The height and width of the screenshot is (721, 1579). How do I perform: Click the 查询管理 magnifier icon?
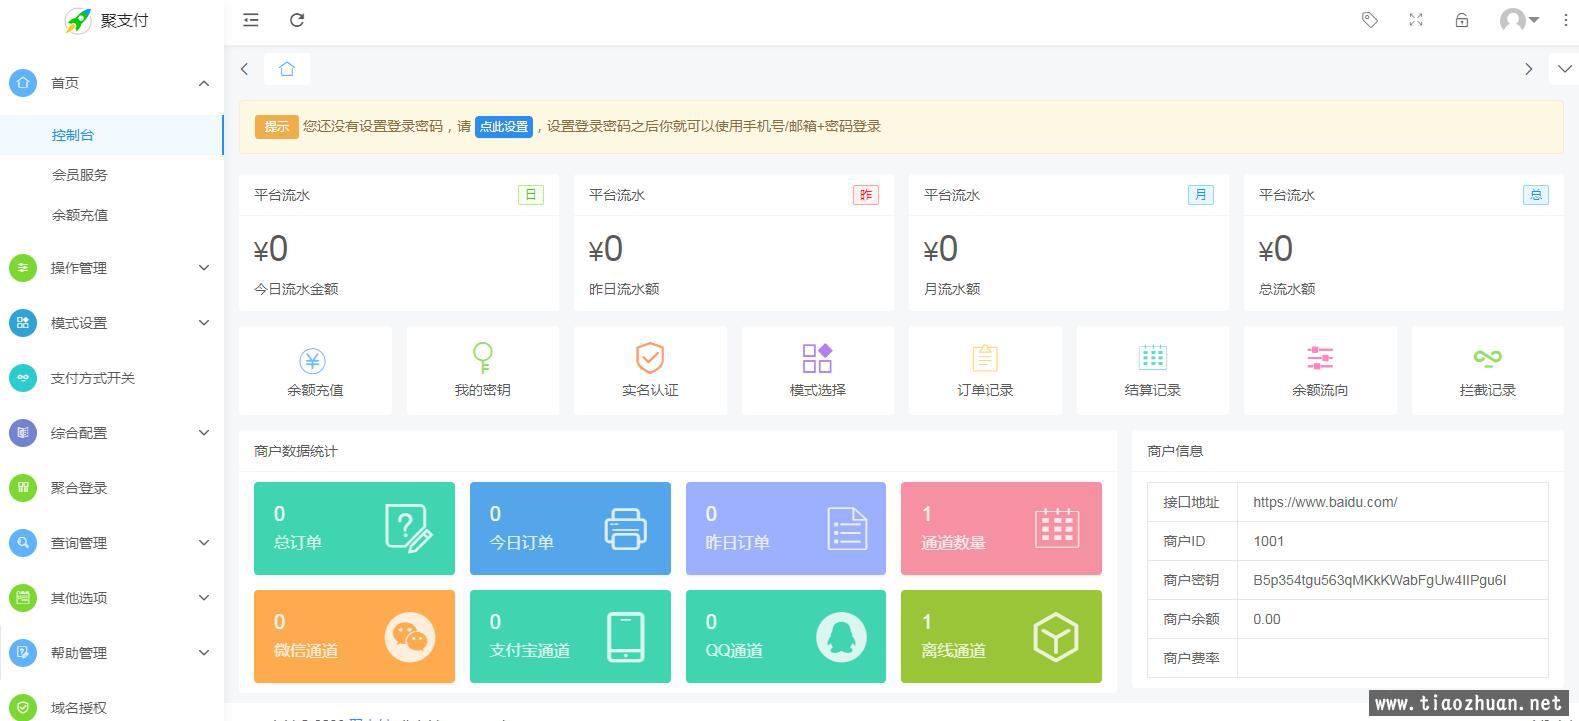(x=23, y=543)
